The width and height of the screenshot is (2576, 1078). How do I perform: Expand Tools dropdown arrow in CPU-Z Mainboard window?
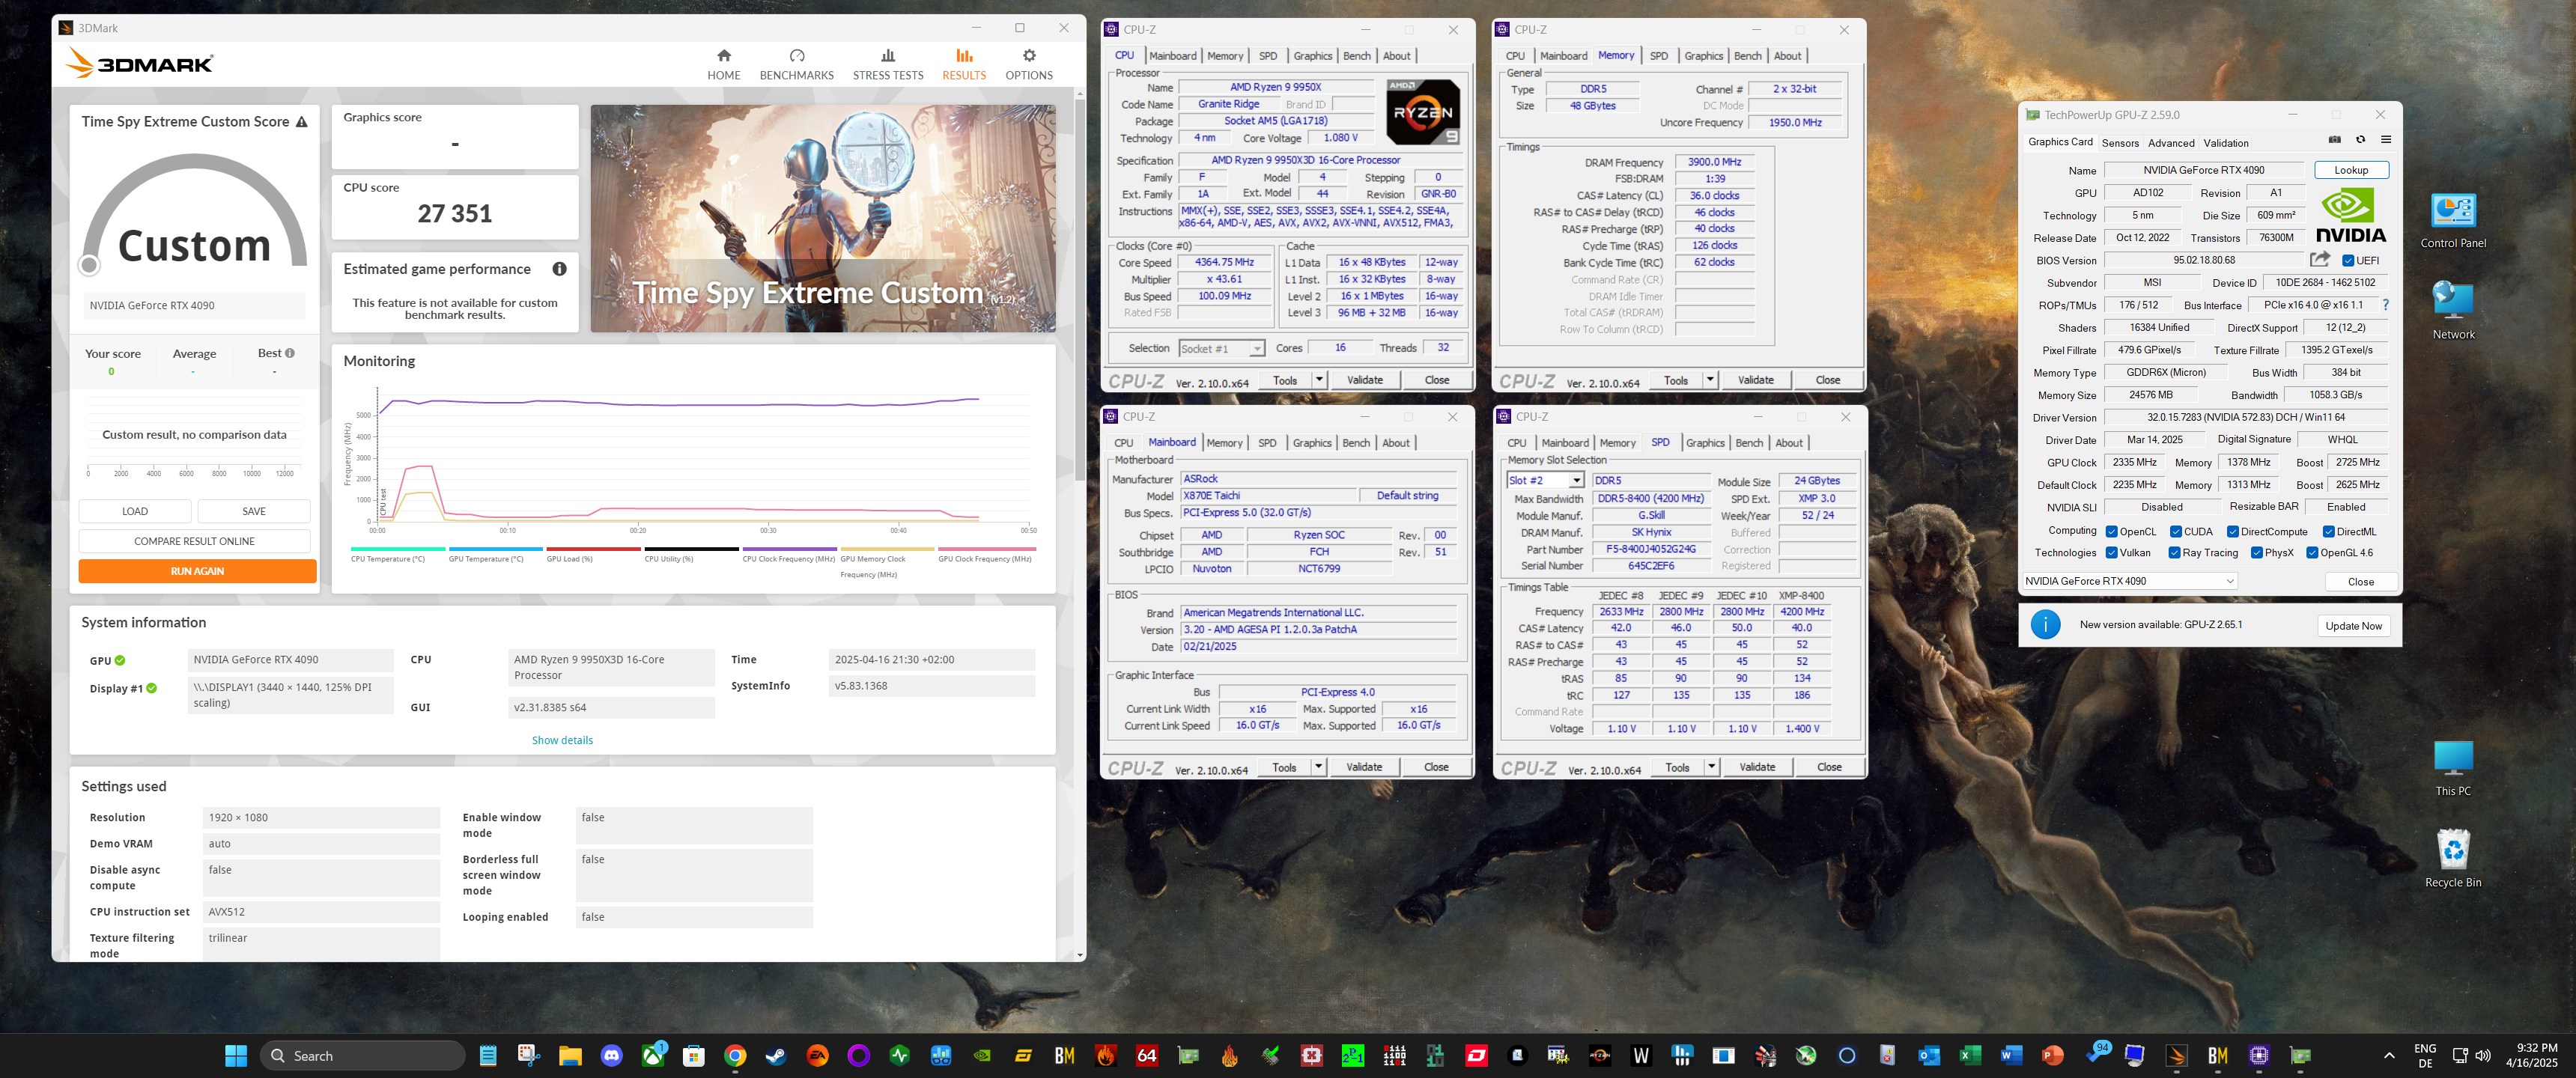click(x=1318, y=767)
